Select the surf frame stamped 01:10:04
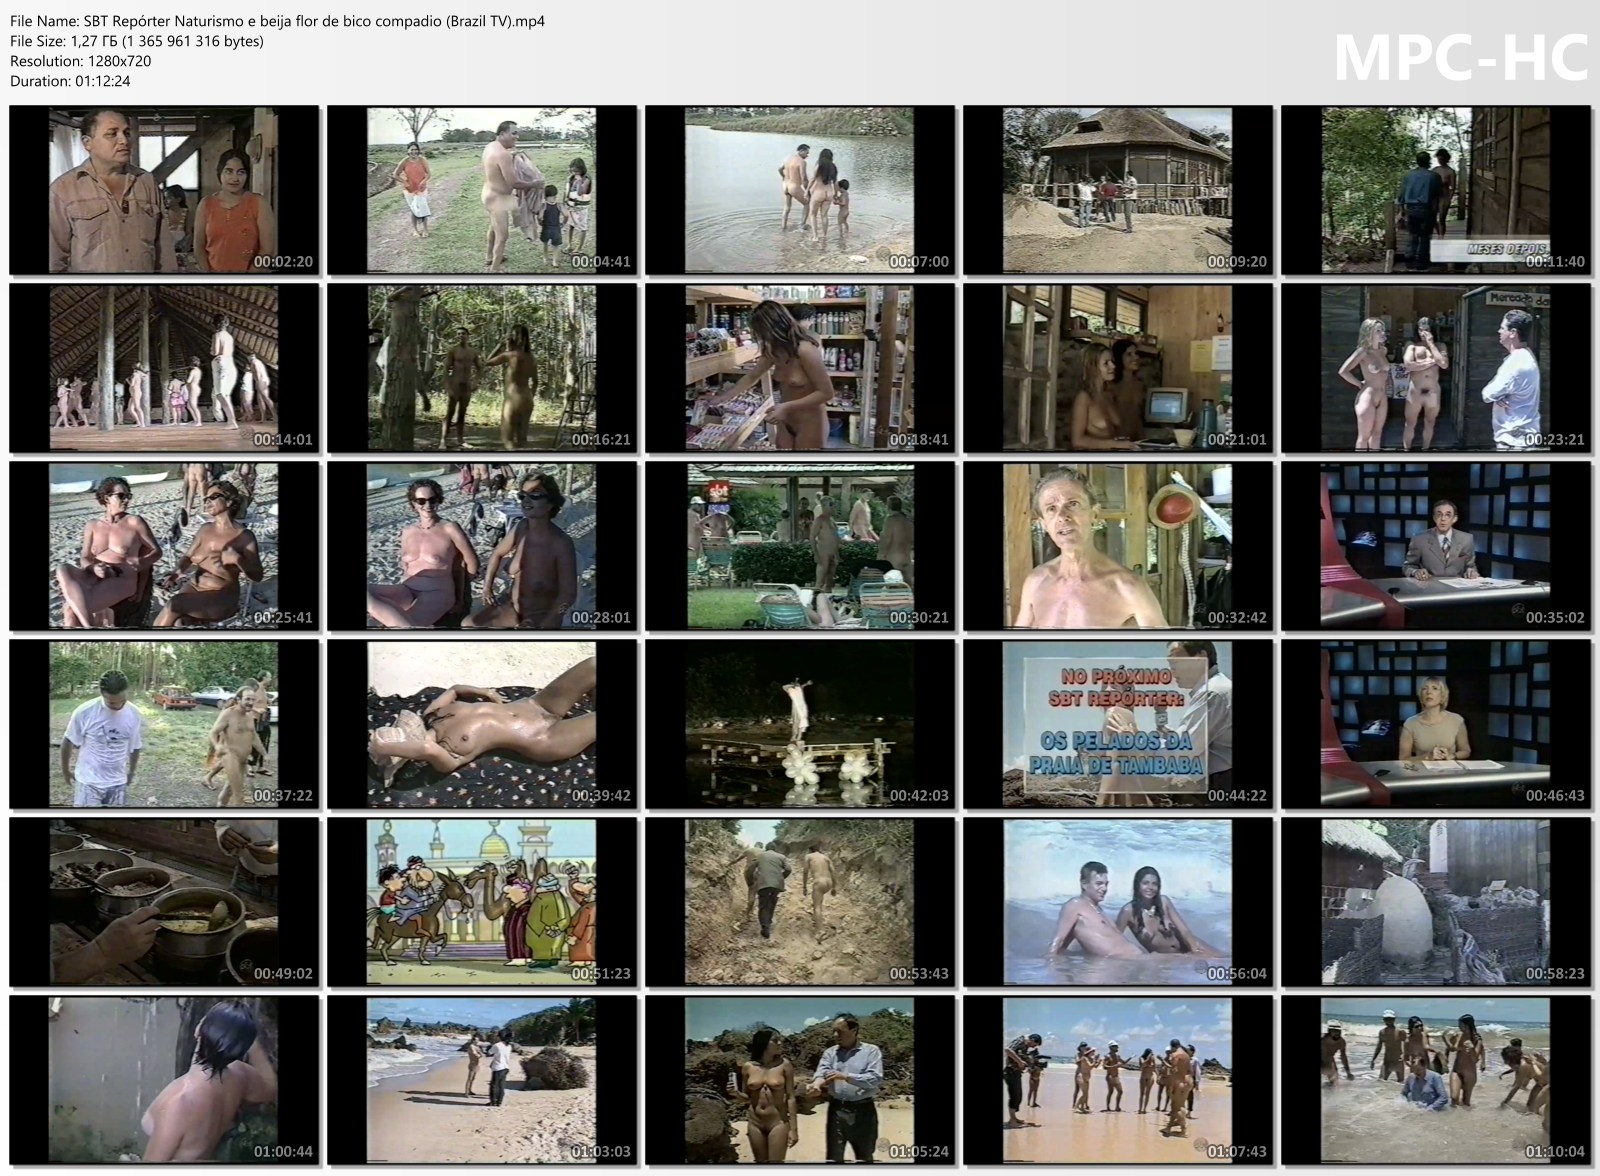The height and width of the screenshot is (1176, 1600). tap(1436, 1080)
